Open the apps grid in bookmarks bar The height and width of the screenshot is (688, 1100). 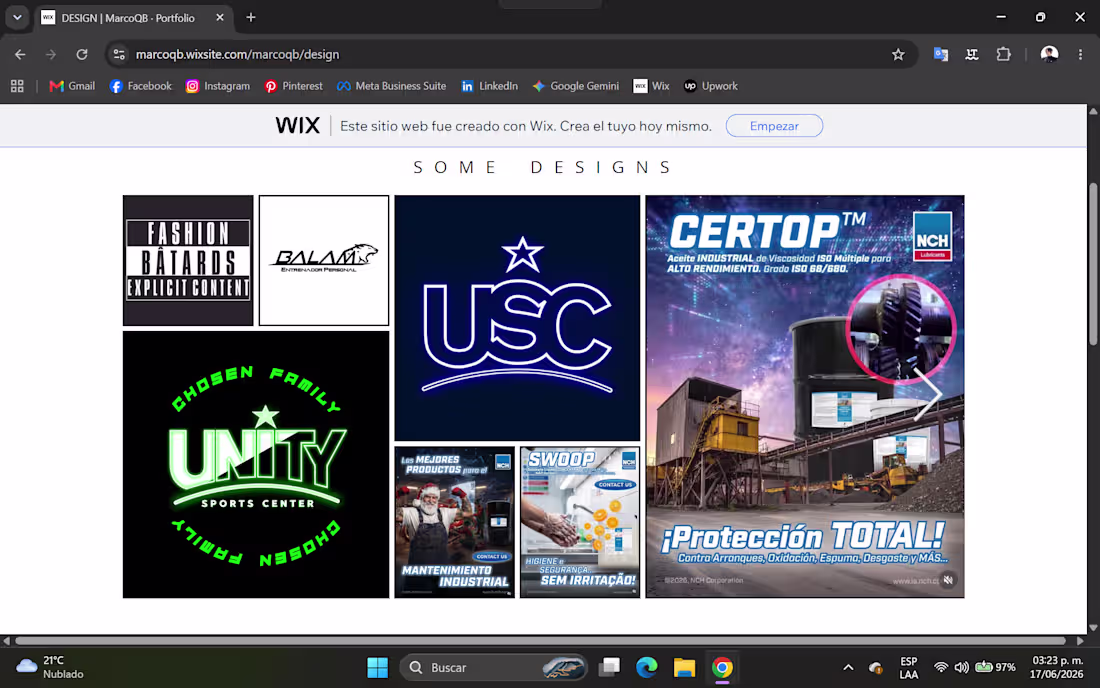click(17, 86)
